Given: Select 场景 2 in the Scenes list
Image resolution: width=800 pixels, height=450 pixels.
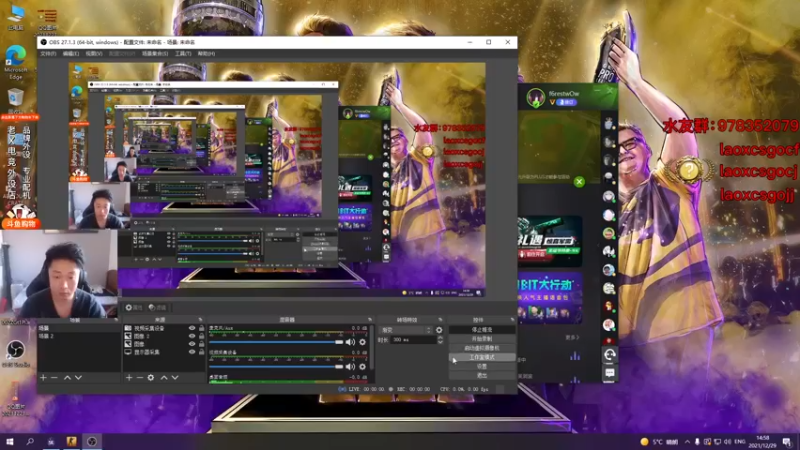Looking at the screenshot, I should [x=79, y=336].
